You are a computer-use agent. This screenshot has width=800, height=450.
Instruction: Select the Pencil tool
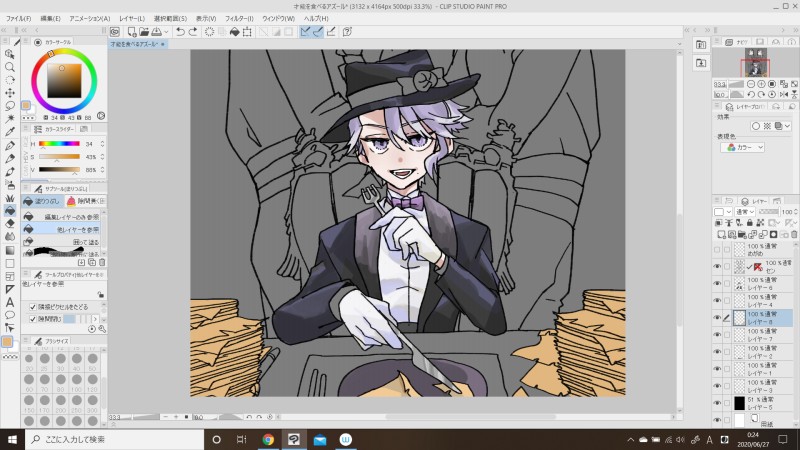click(x=10, y=158)
